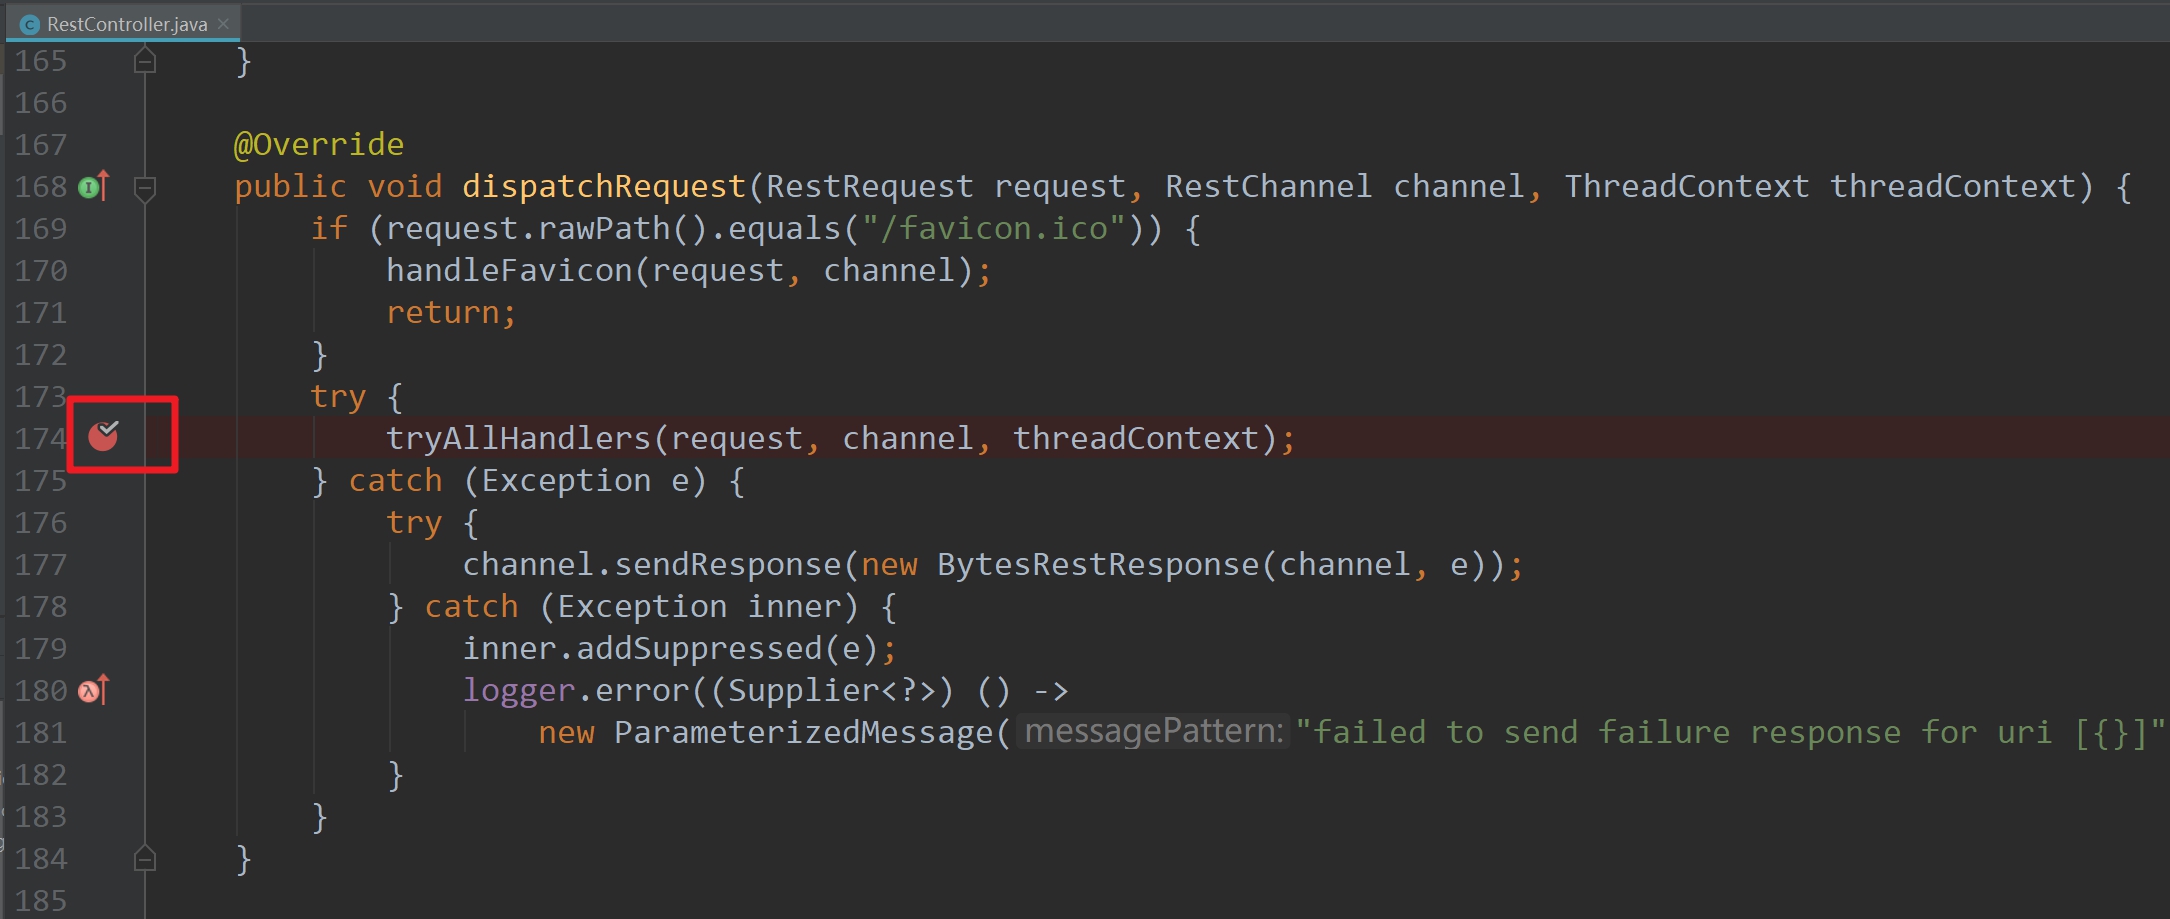Click the fold end marker at line 184
The height and width of the screenshot is (919, 2170).
pos(145,859)
